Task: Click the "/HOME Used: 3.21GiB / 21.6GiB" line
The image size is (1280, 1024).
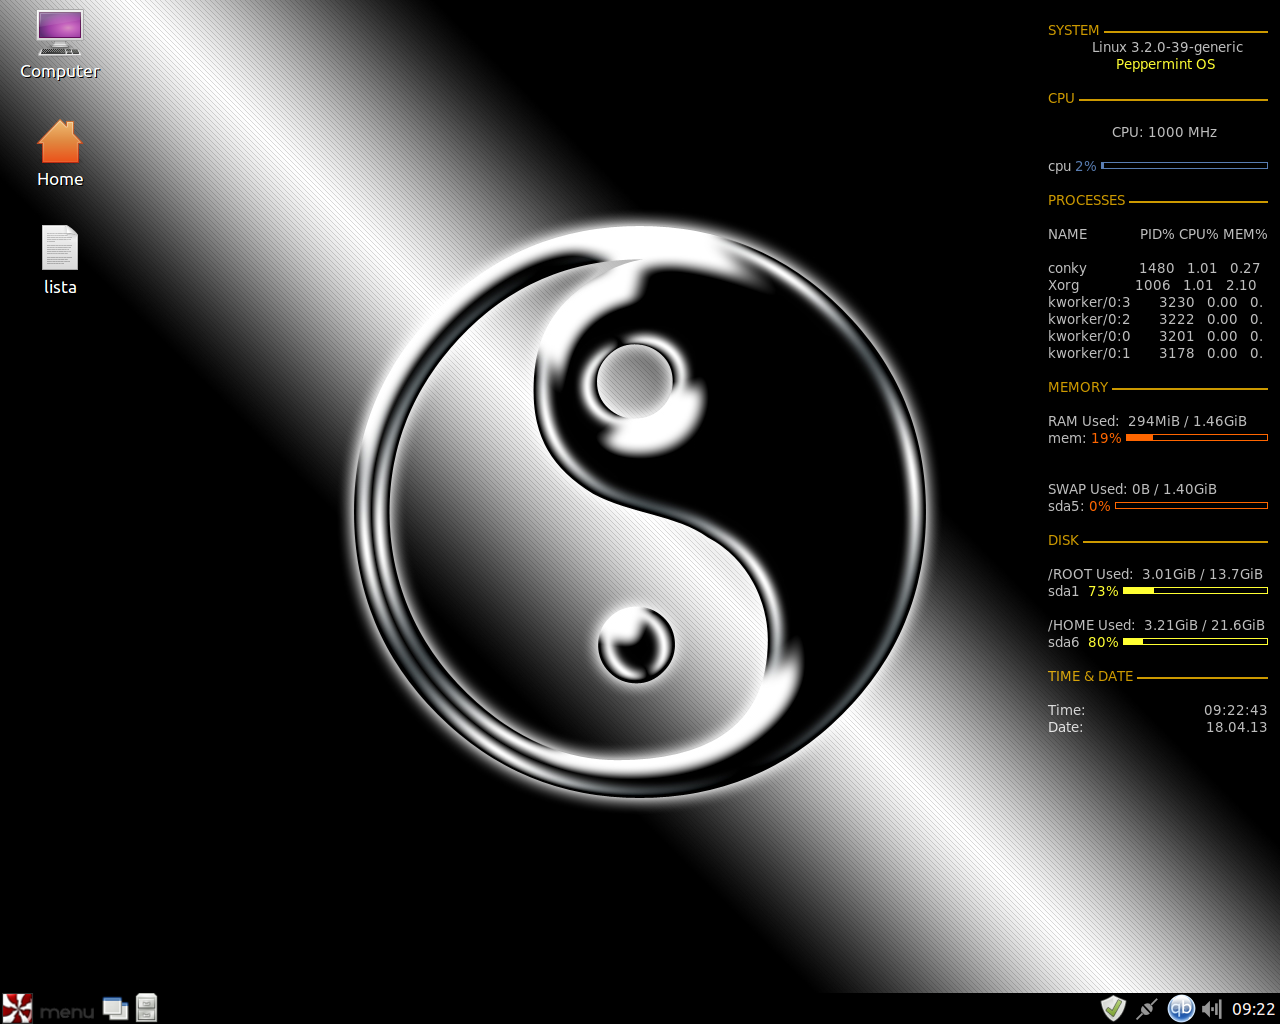Action: [1156, 625]
